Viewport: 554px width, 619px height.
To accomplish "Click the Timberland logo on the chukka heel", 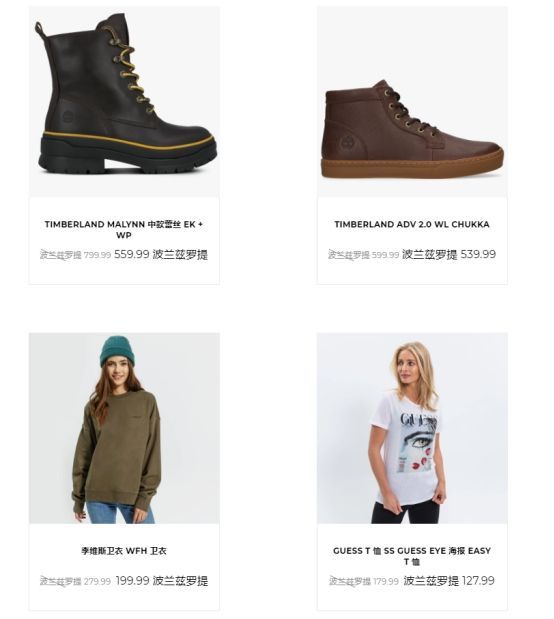I will (x=347, y=143).
